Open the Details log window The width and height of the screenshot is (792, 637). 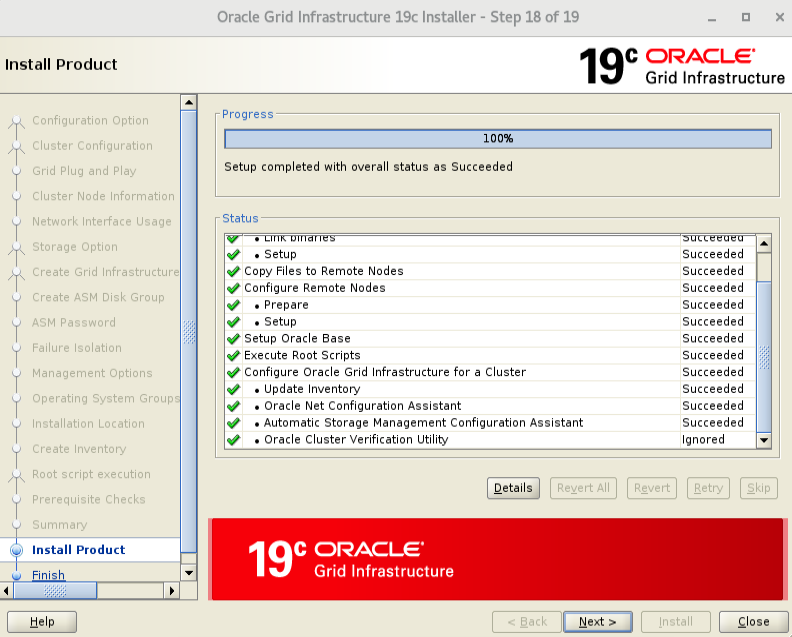513,488
